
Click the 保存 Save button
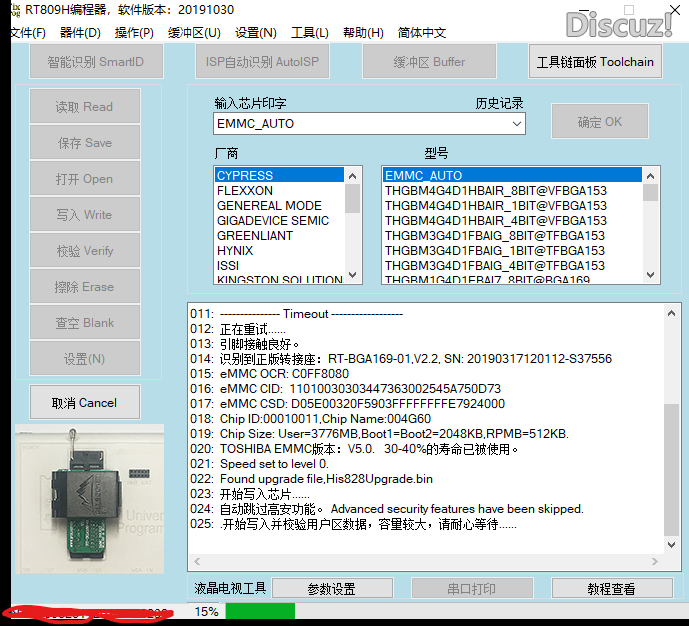point(85,143)
